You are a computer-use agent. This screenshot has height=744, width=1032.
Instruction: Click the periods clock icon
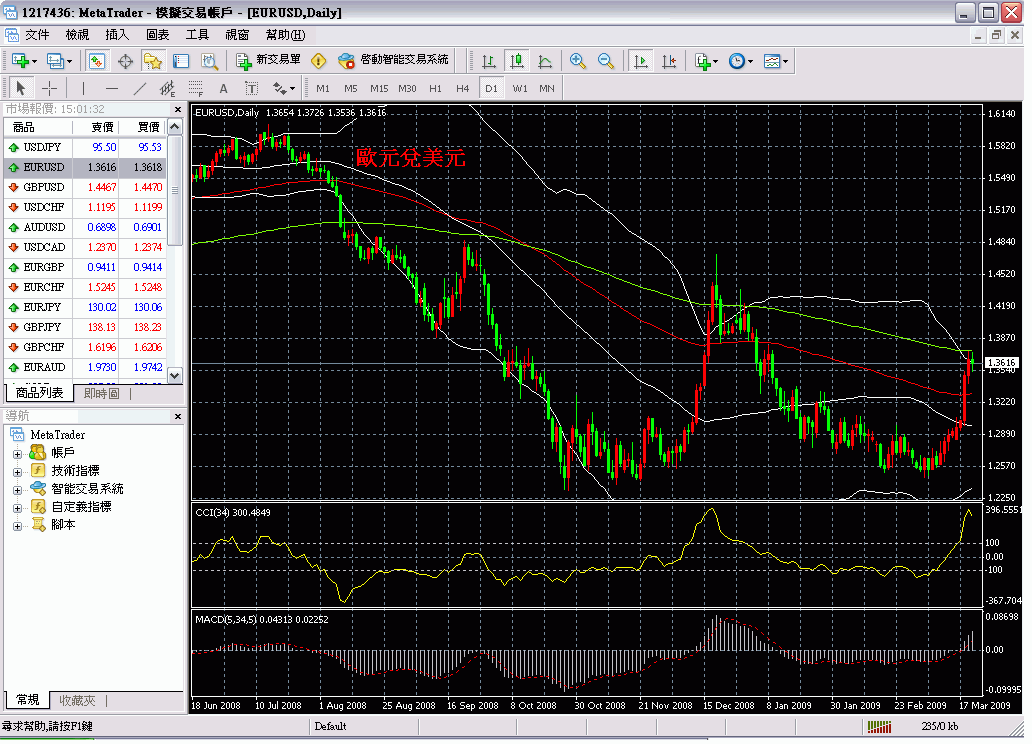[x=736, y=61]
